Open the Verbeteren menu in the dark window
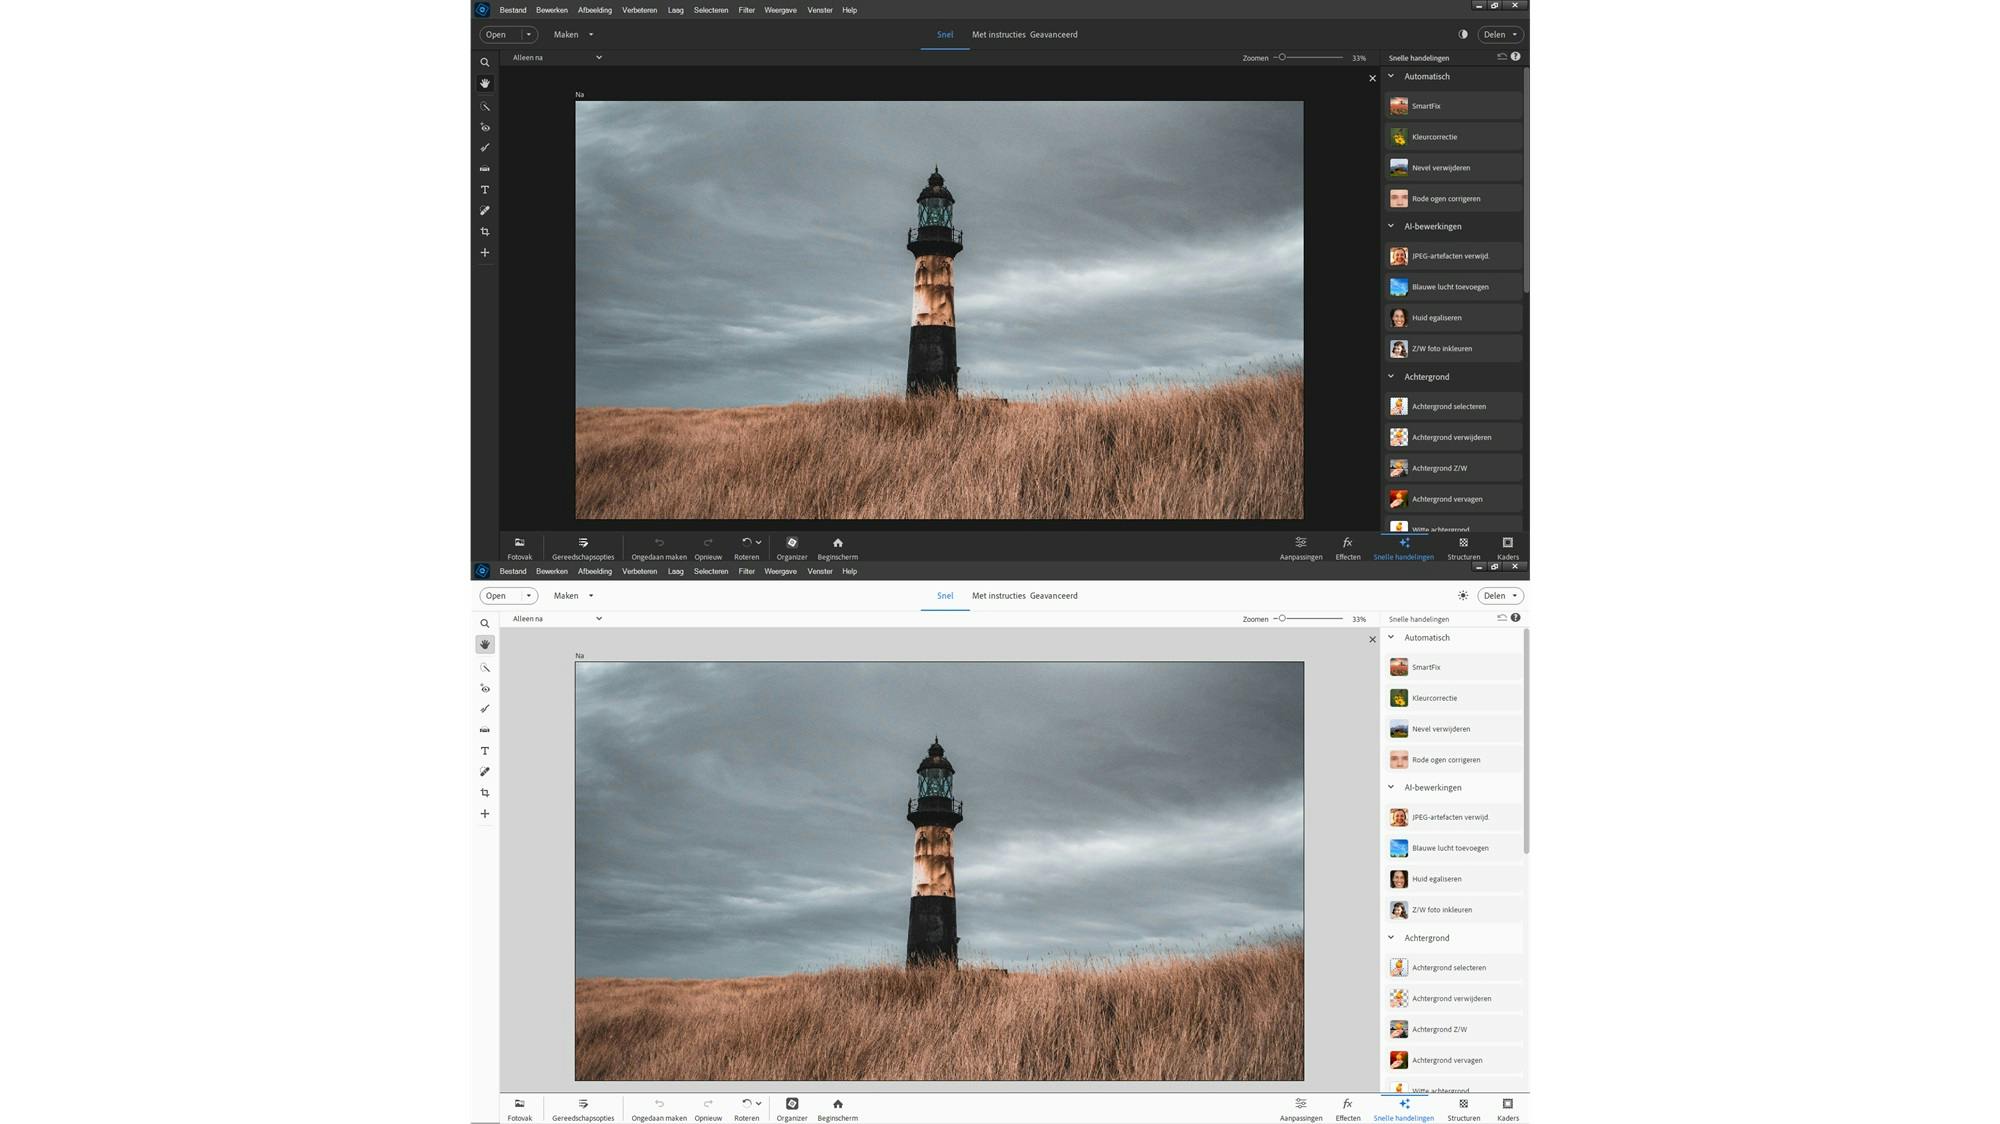 (x=639, y=10)
